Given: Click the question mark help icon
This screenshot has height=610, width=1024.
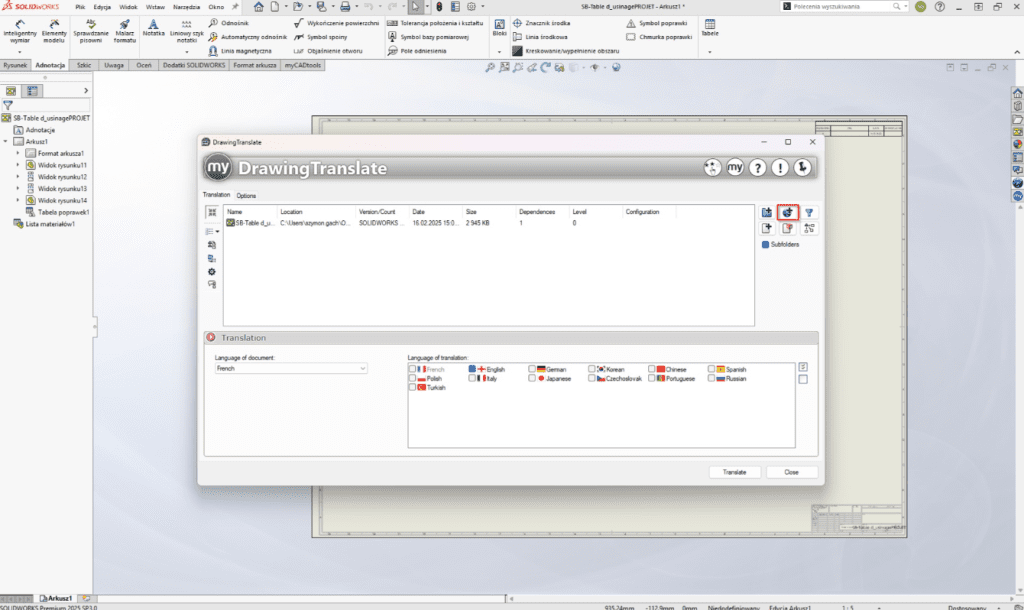Looking at the screenshot, I should click(x=758, y=168).
